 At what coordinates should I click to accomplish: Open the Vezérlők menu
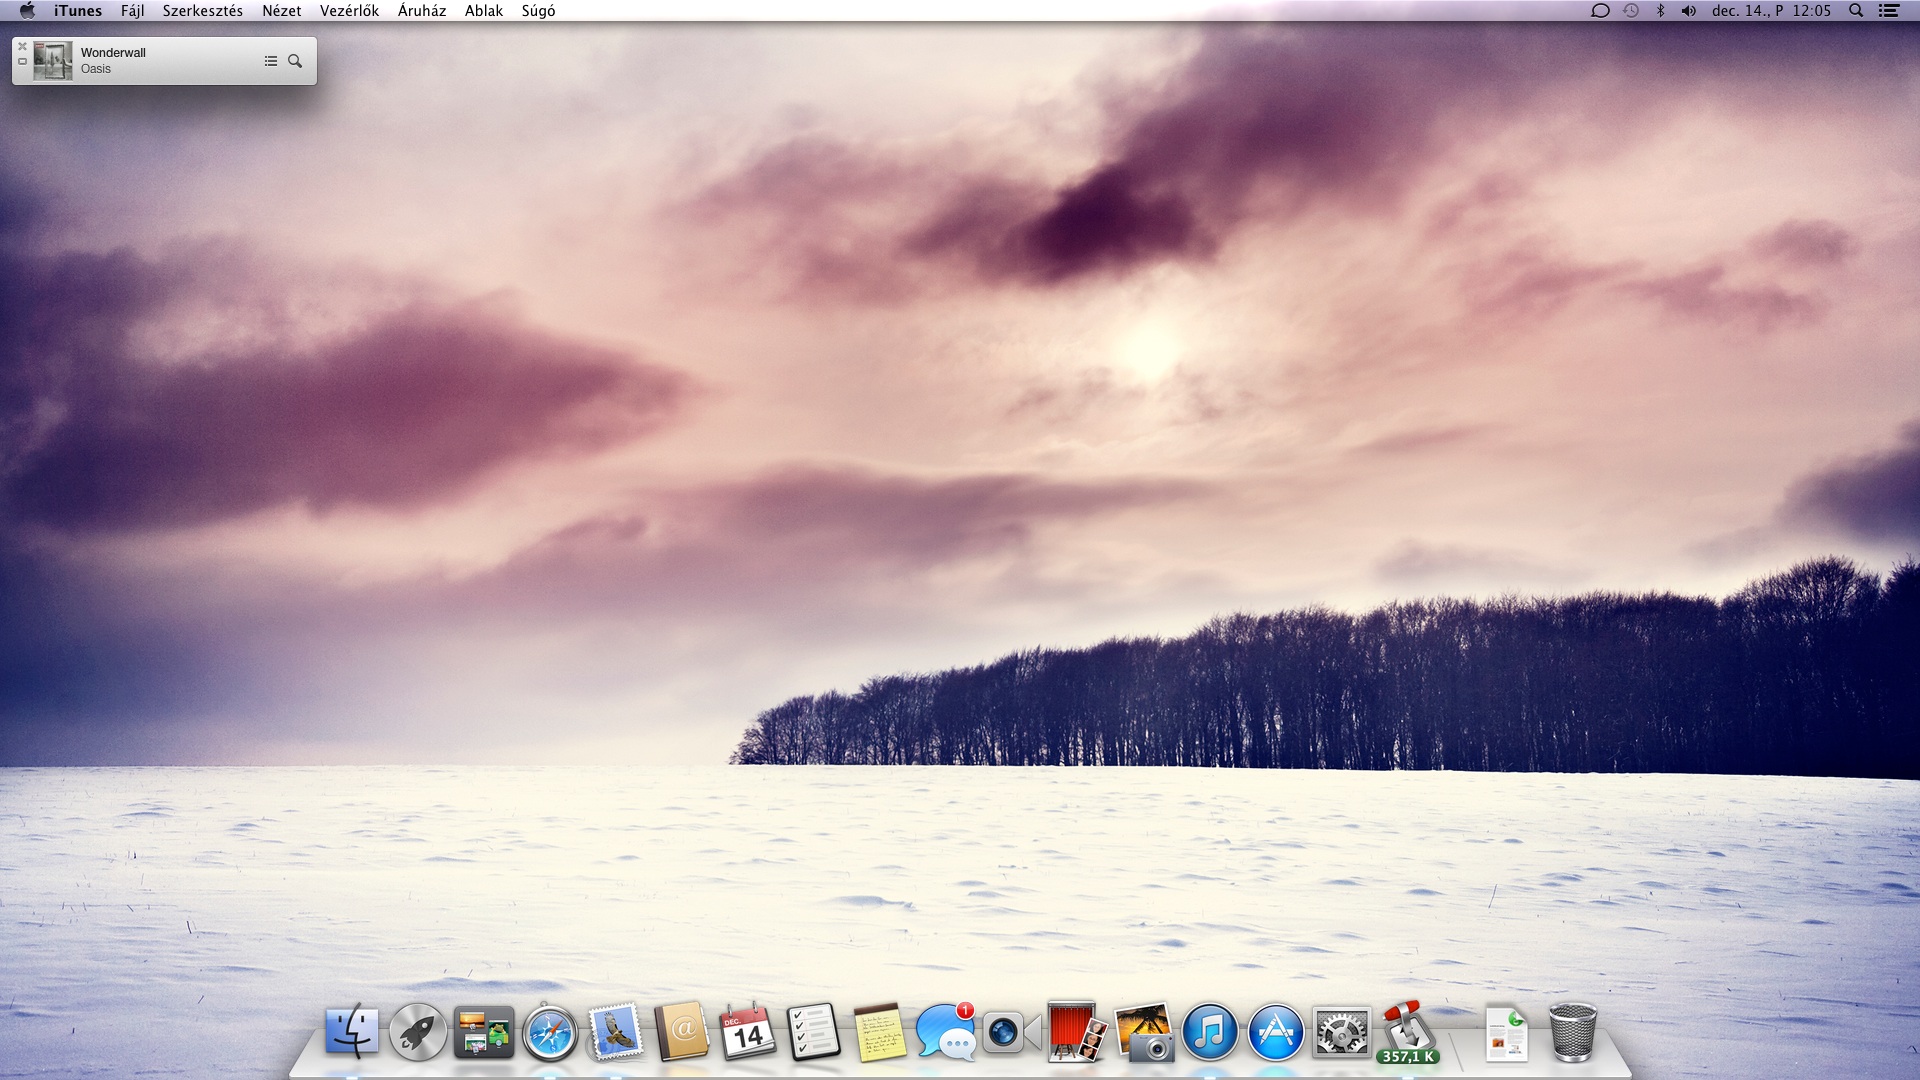tap(349, 11)
